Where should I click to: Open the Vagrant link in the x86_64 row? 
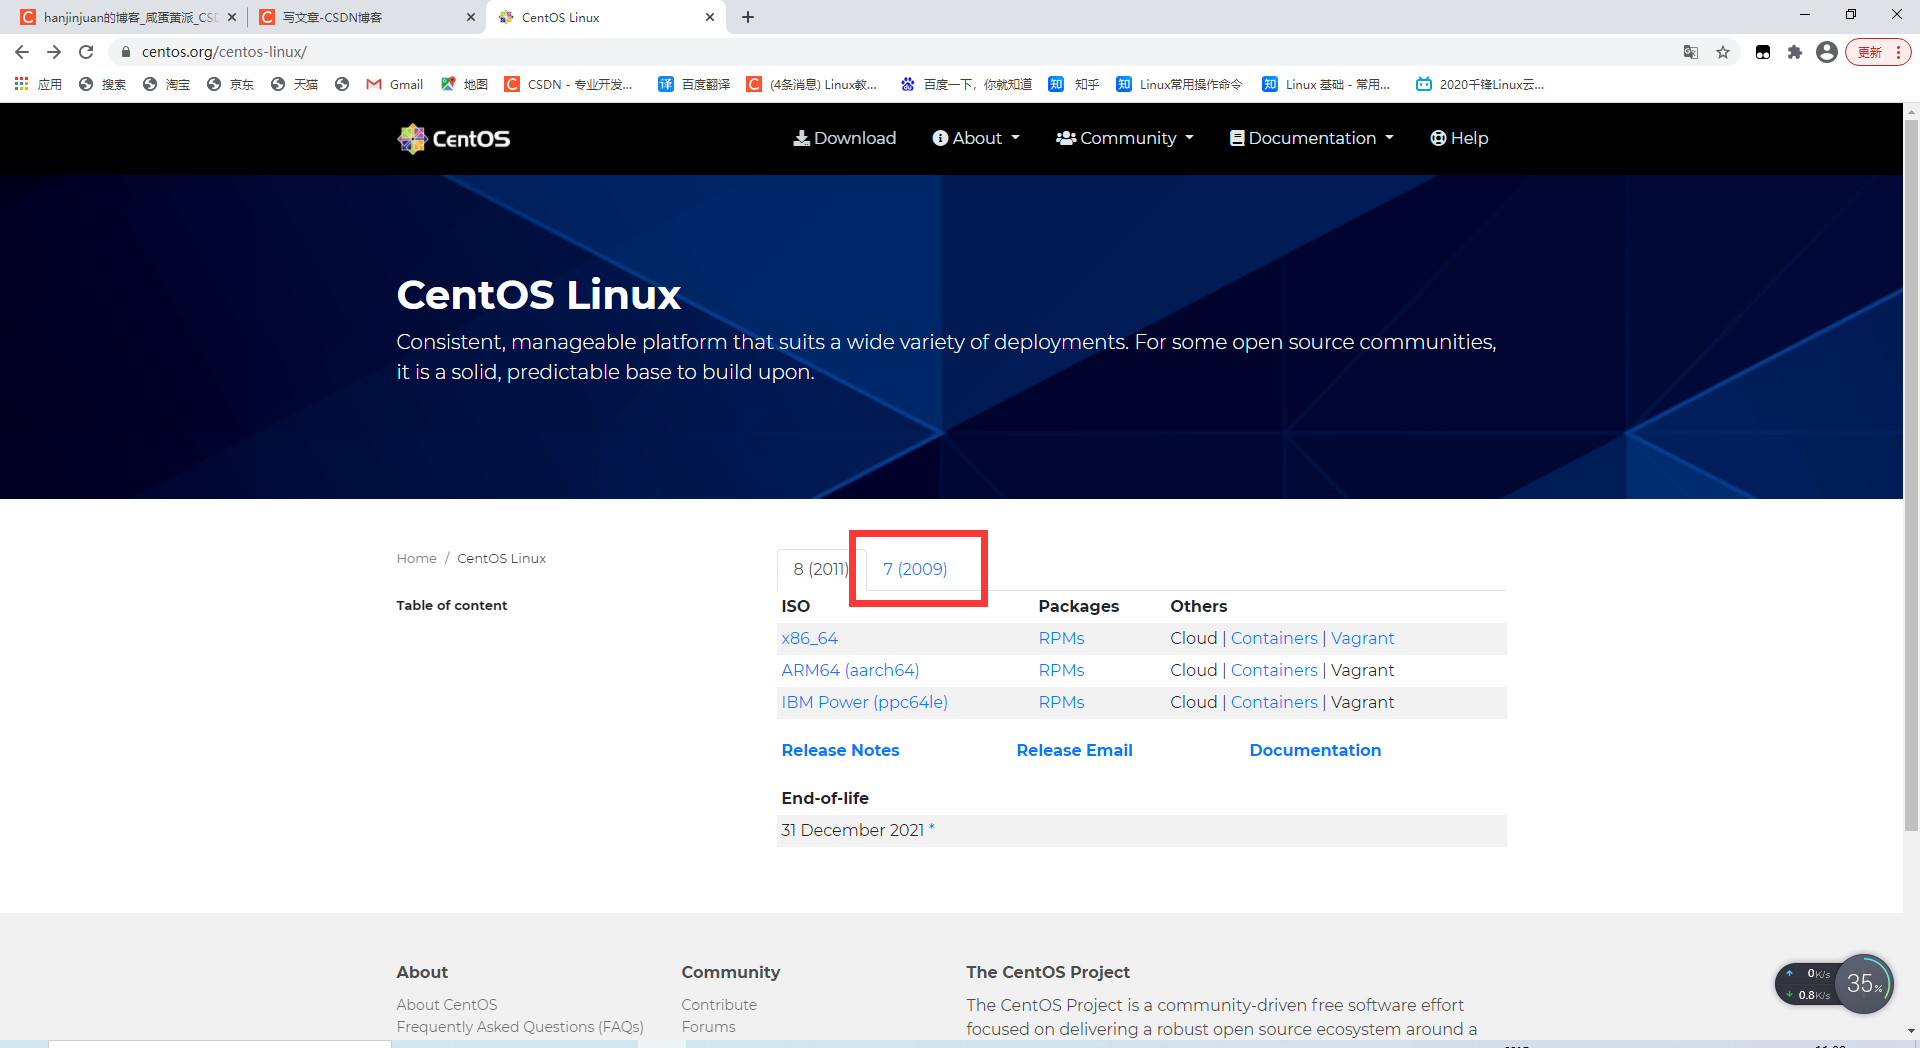pos(1362,638)
